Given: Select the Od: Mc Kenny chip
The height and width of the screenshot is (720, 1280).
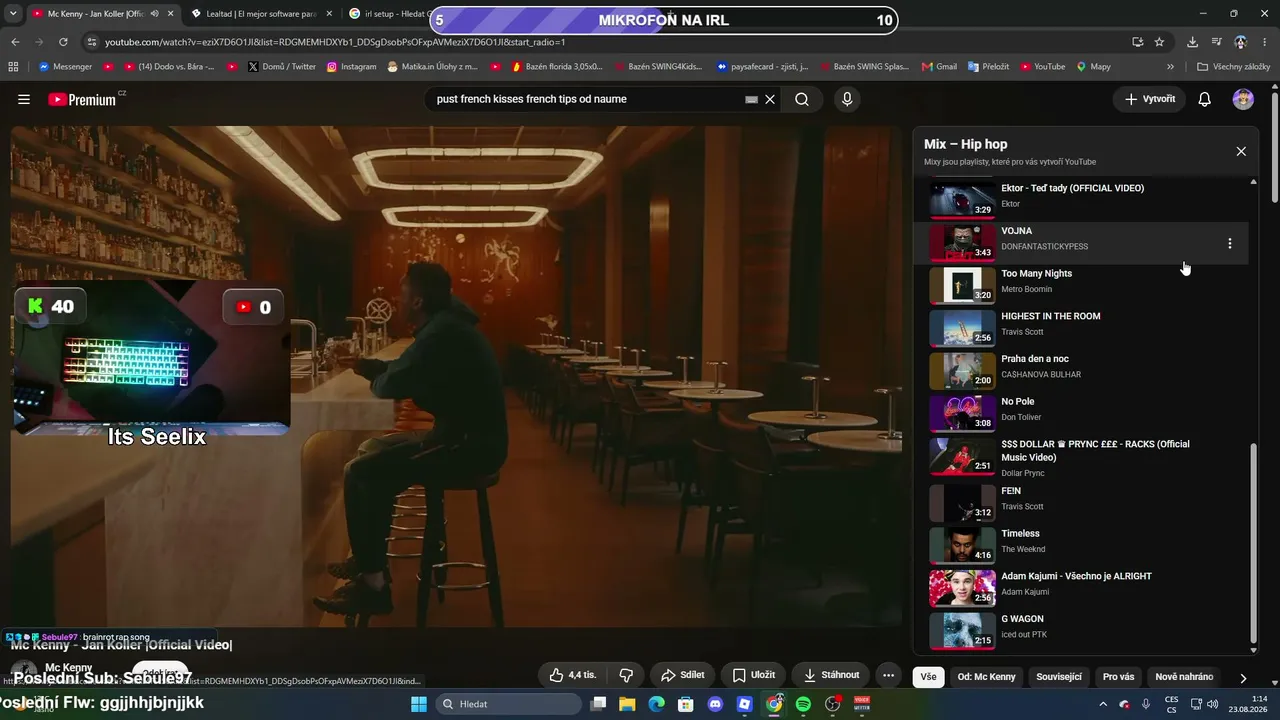Looking at the screenshot, I should click(986, 677).
